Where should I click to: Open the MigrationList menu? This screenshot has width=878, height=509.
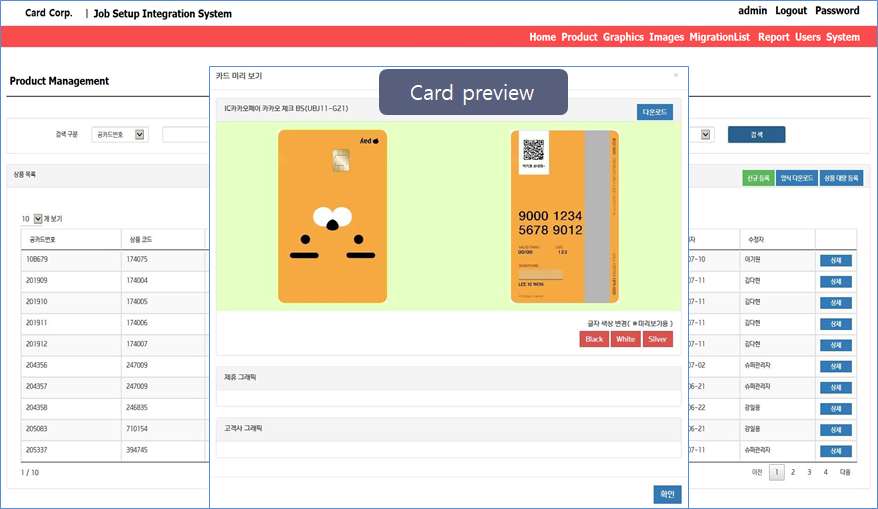[x=719, y=37]
